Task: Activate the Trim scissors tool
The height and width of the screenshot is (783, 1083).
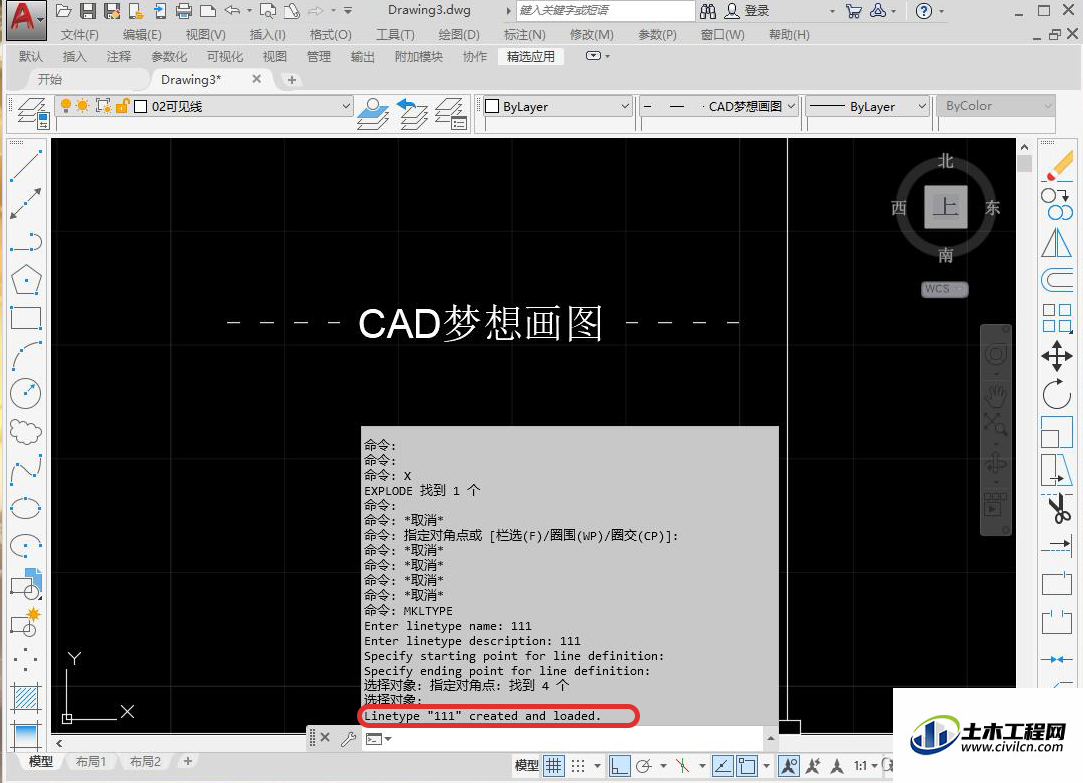Action: tap(1057, 509)
